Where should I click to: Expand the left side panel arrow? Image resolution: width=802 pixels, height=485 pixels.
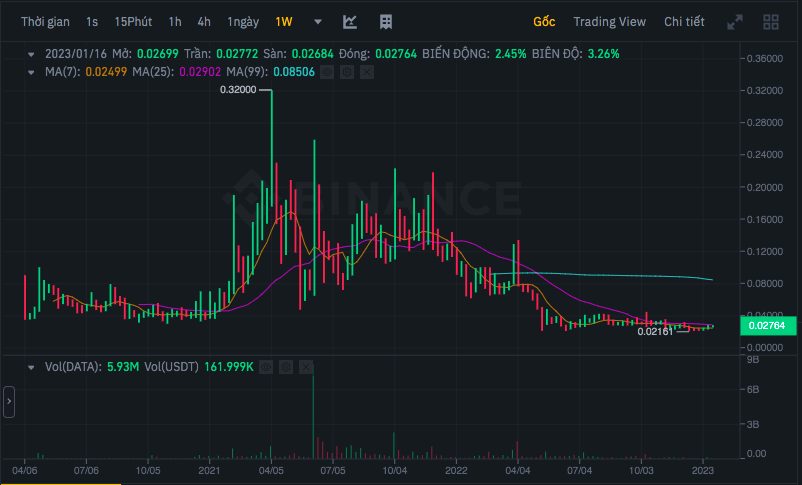coord(9,402)
